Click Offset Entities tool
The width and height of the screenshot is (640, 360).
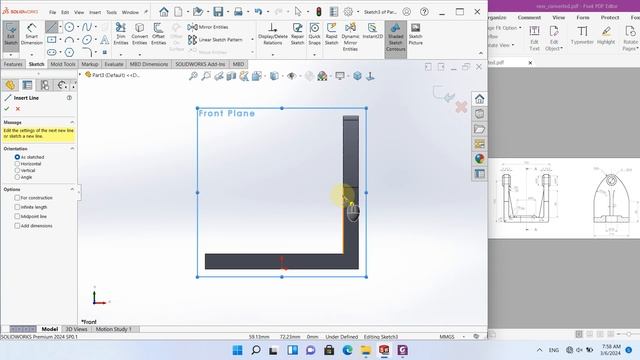(x=158, y=34)
